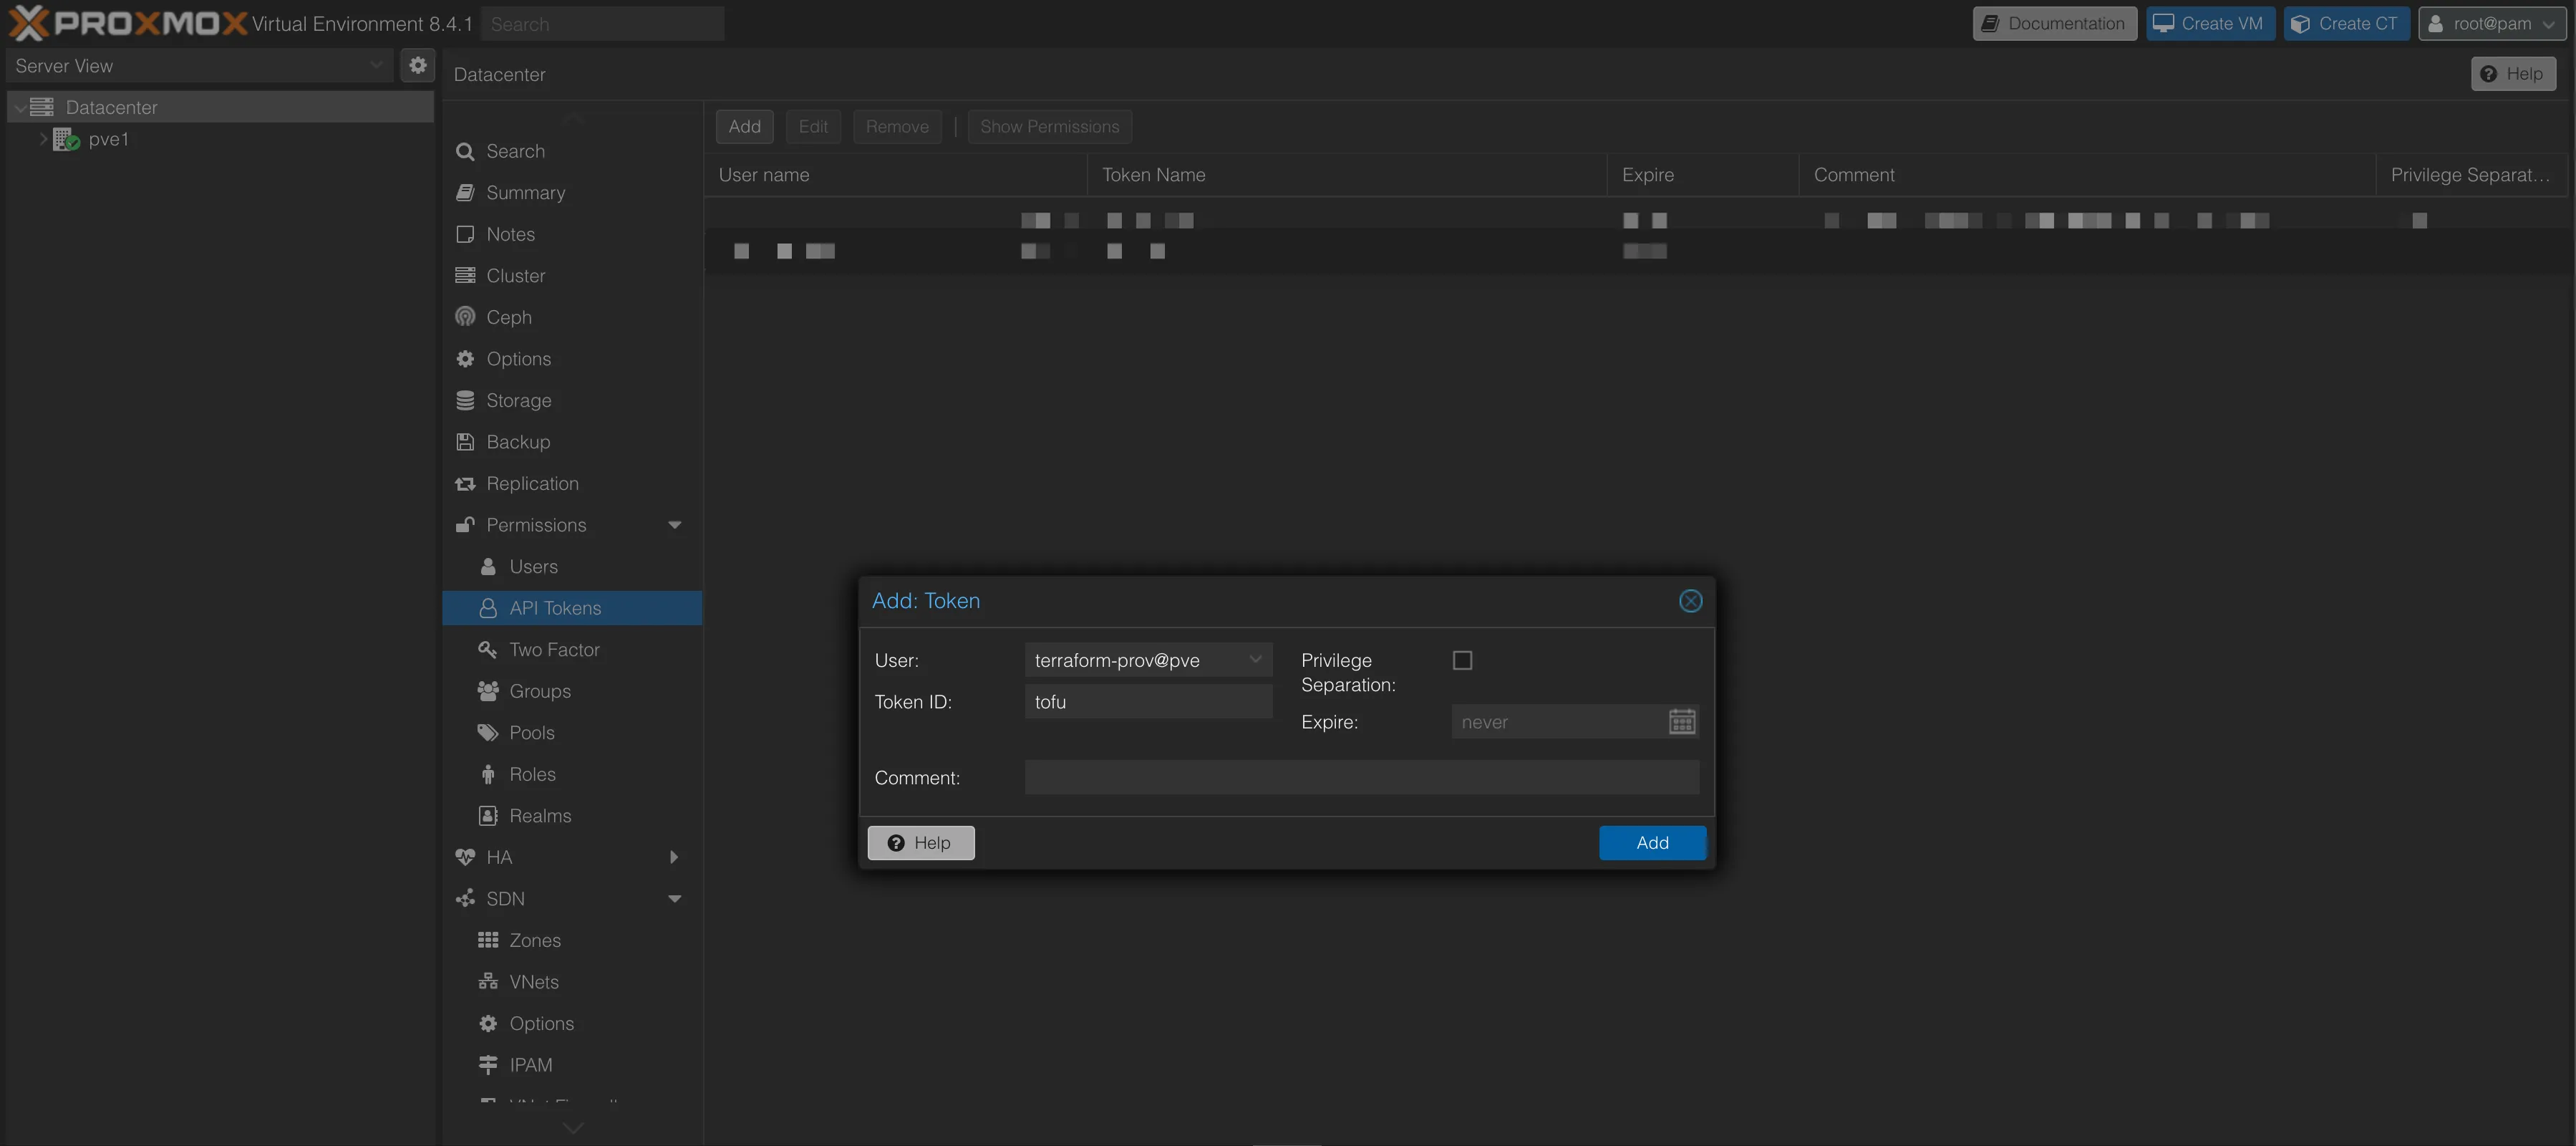The width and height of the screenshot is (2576, 1146).
Task: Click the pve1 node icon
Action: [66, 139]
